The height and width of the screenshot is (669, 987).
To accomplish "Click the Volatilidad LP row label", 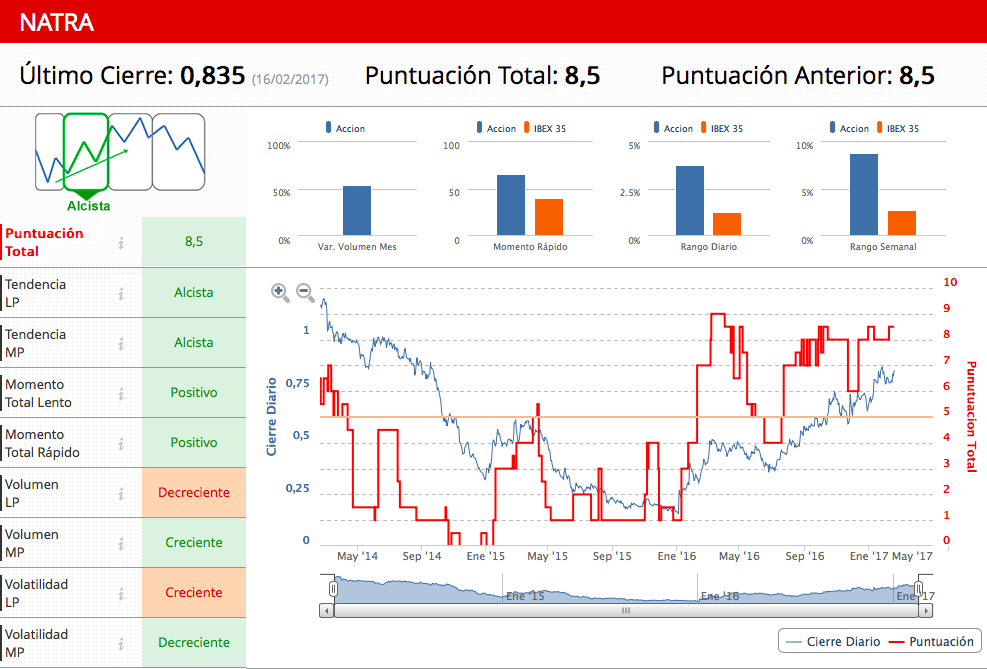I will pyautogui.click(x=36, y=593).
